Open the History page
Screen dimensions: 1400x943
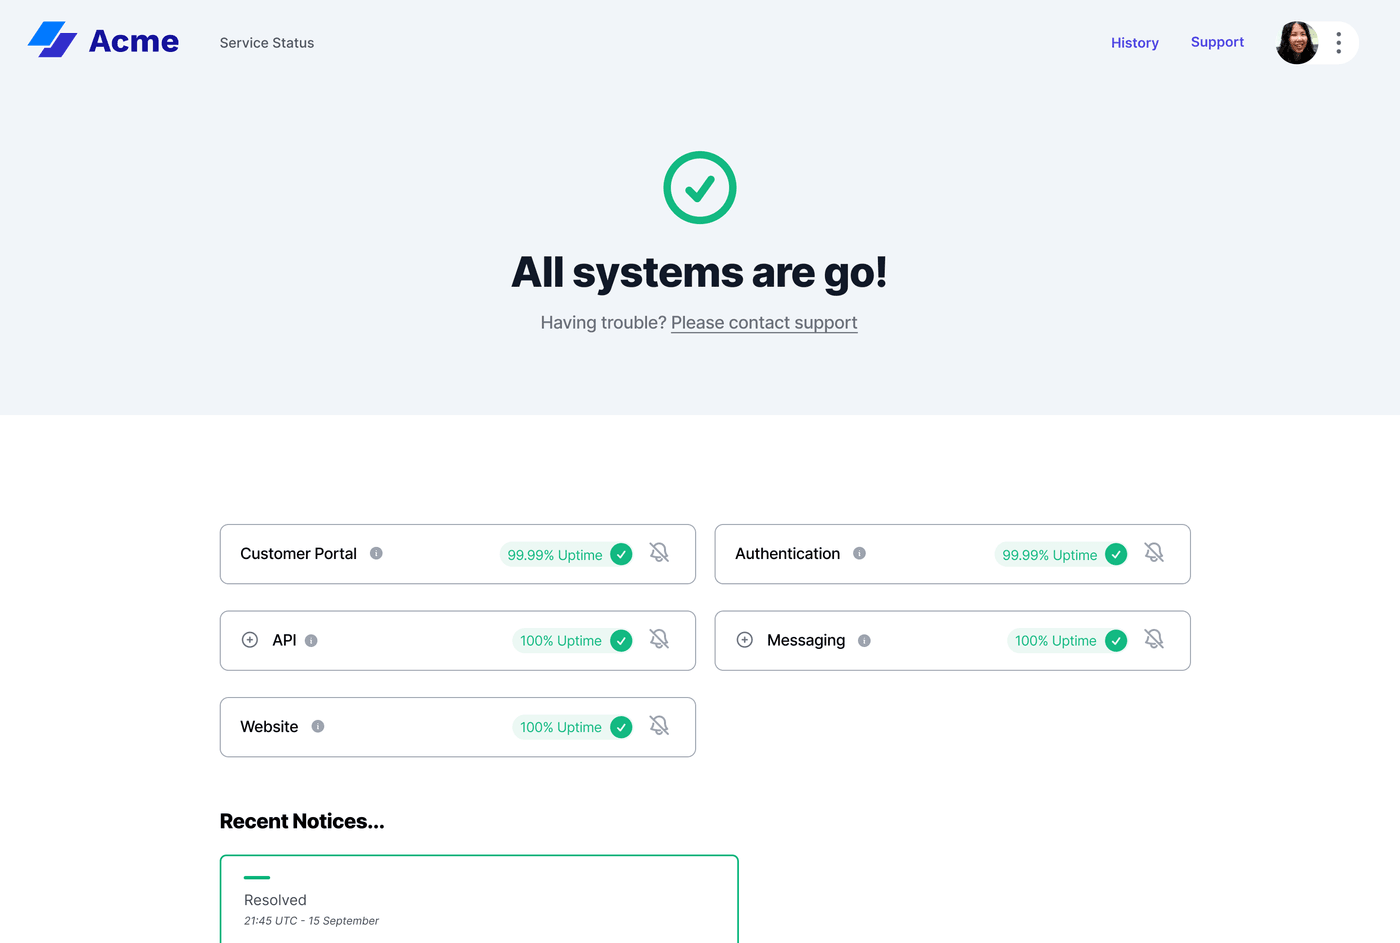[1134, 42]
